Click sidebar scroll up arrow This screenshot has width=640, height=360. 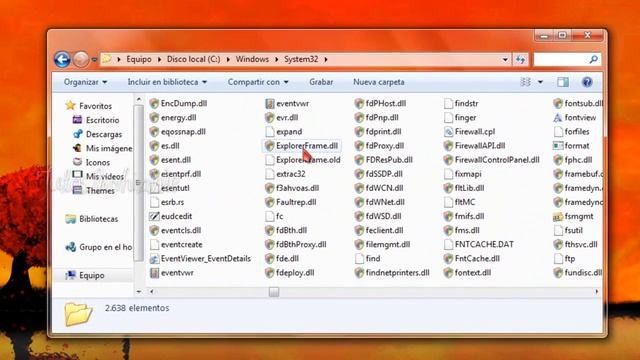click(139, 99)
